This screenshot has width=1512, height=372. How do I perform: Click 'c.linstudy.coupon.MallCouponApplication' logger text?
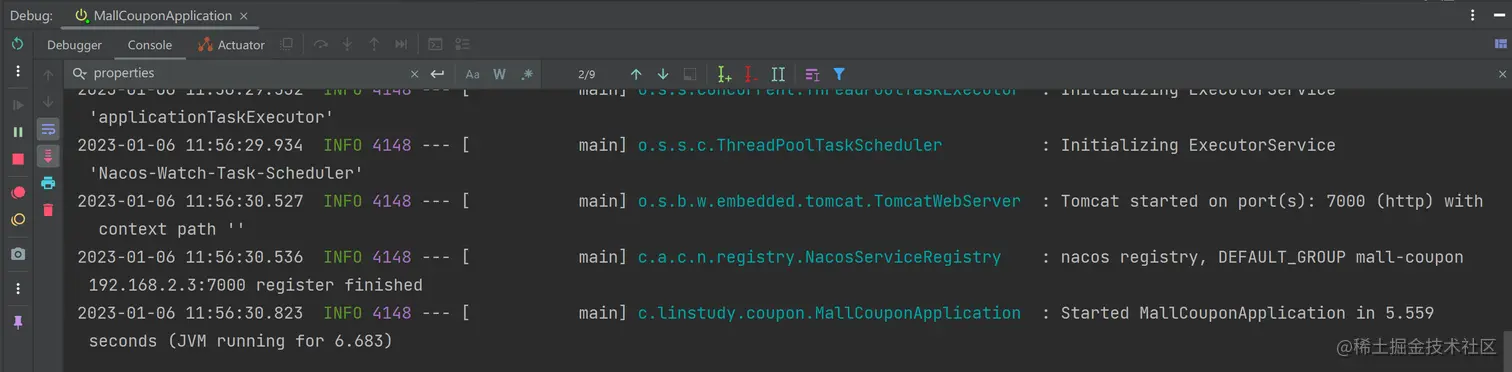[829, 313]
